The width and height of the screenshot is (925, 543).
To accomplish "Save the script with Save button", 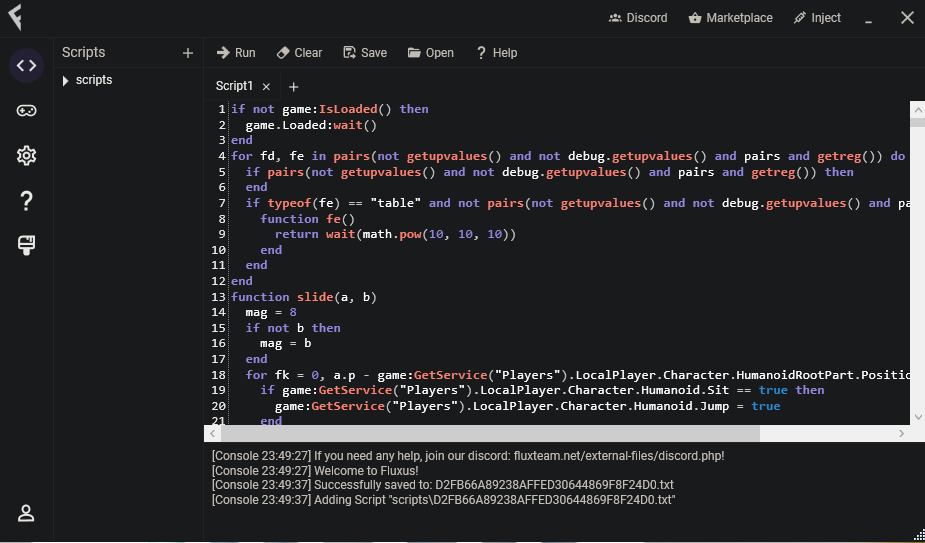I will (365, 53).
